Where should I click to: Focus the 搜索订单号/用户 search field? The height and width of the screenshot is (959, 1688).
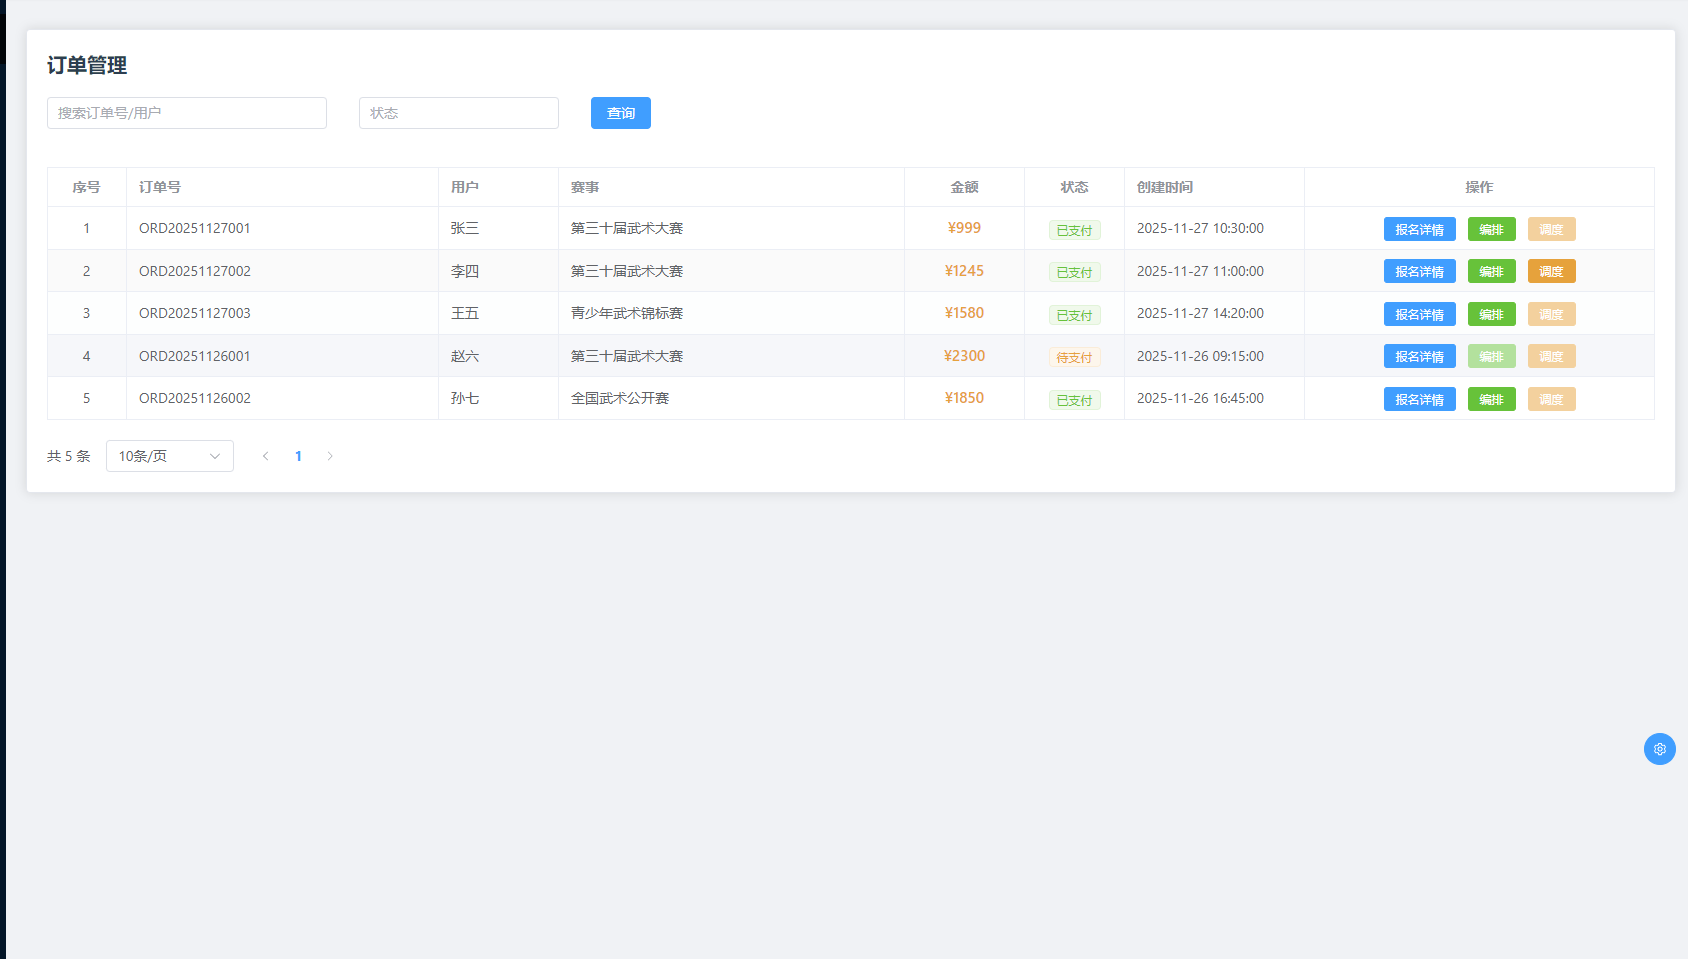(186, 113)
